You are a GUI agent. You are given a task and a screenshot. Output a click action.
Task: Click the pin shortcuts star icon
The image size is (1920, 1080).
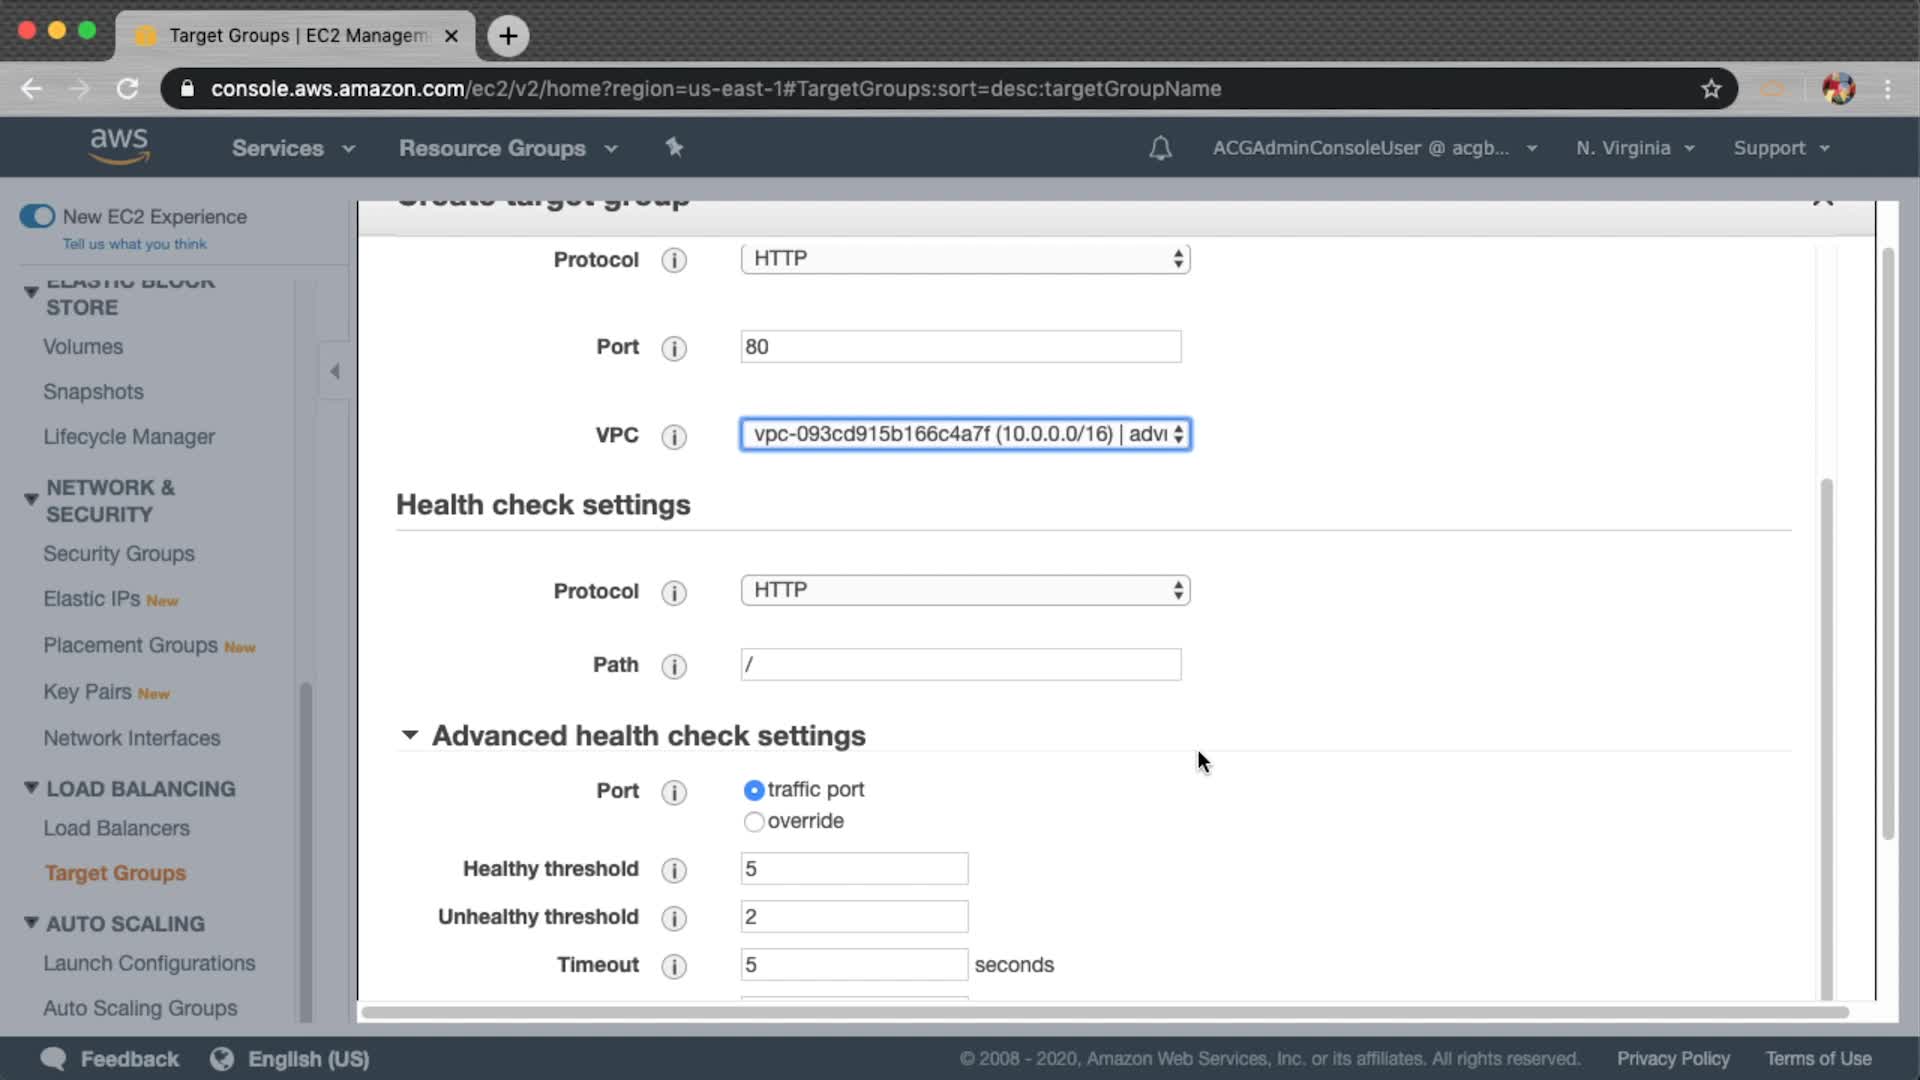coord(674,148)
